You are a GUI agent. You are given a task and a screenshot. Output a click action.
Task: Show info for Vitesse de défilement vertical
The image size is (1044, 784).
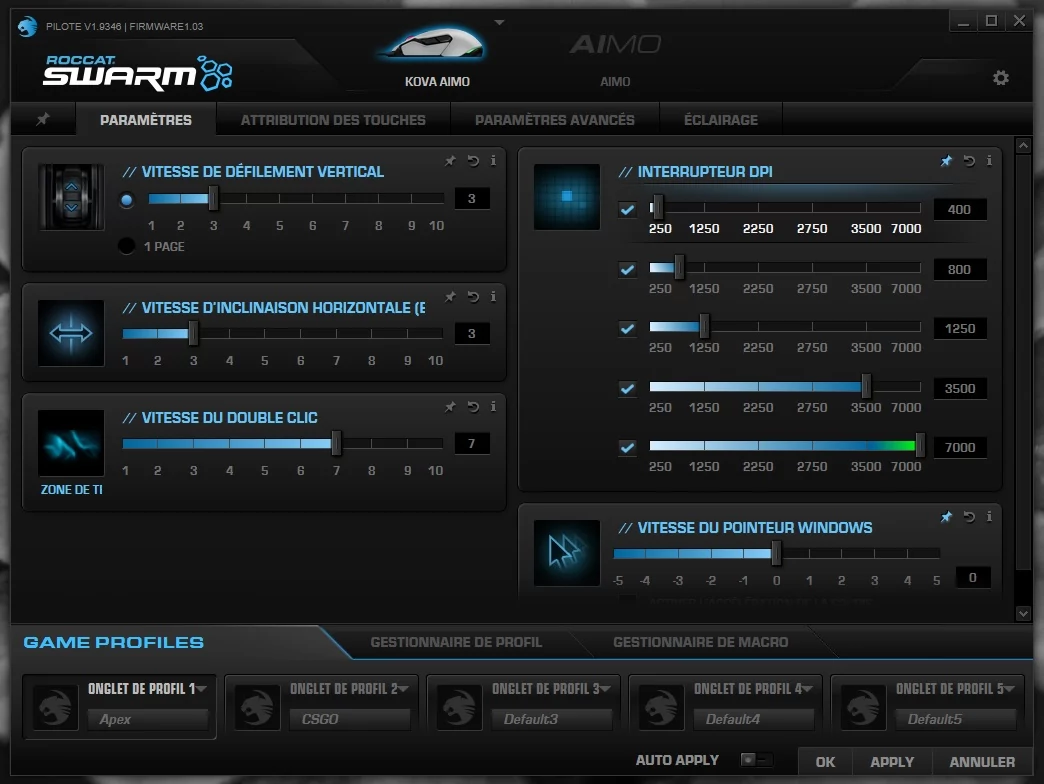click(x=493, y=160)
